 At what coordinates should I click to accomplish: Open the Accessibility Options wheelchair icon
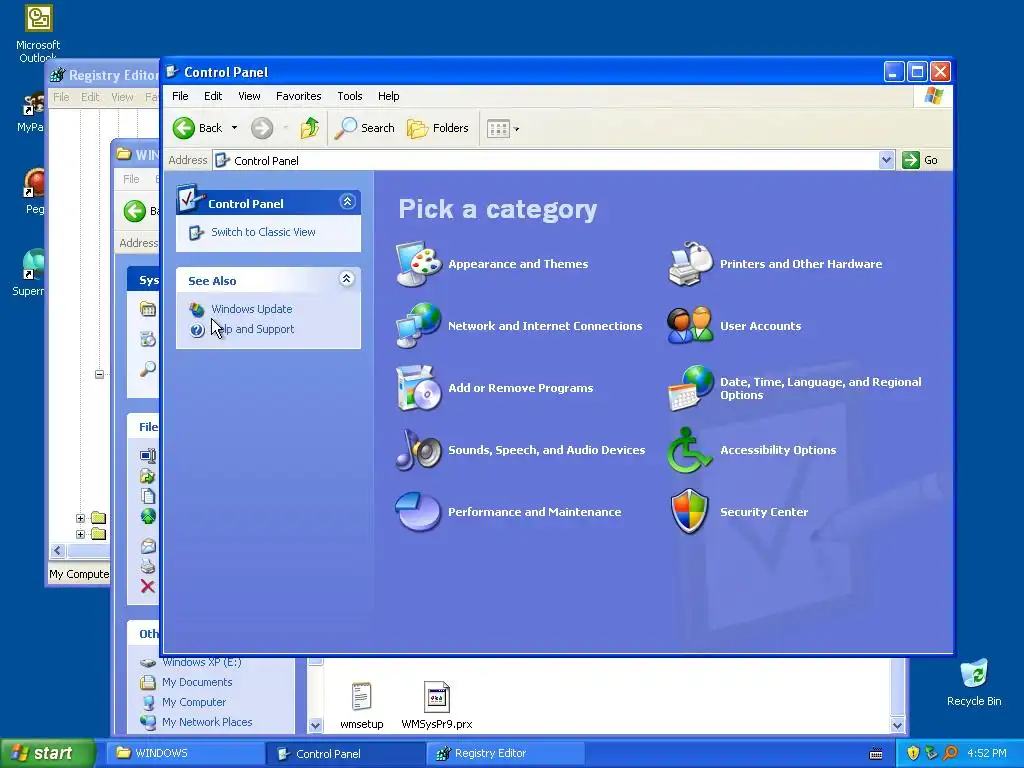[x=689, y=449]
